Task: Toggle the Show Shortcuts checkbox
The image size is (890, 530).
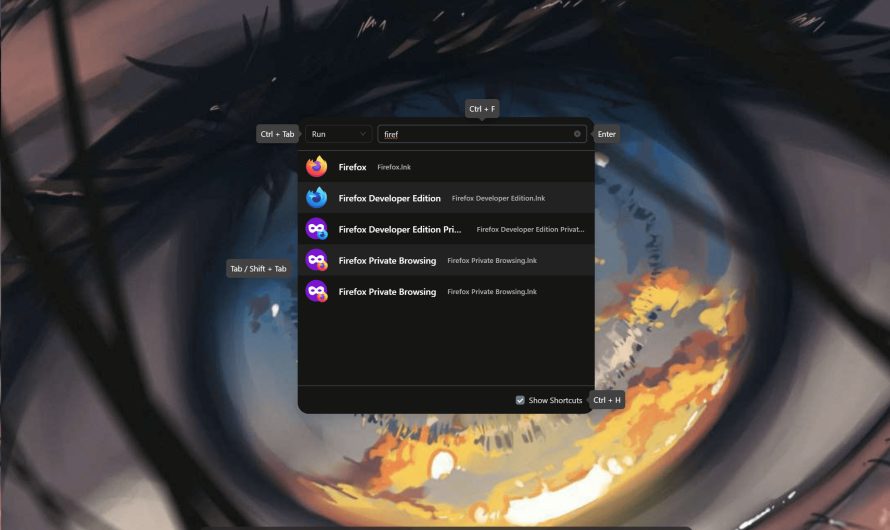Action: coord(520,400)
